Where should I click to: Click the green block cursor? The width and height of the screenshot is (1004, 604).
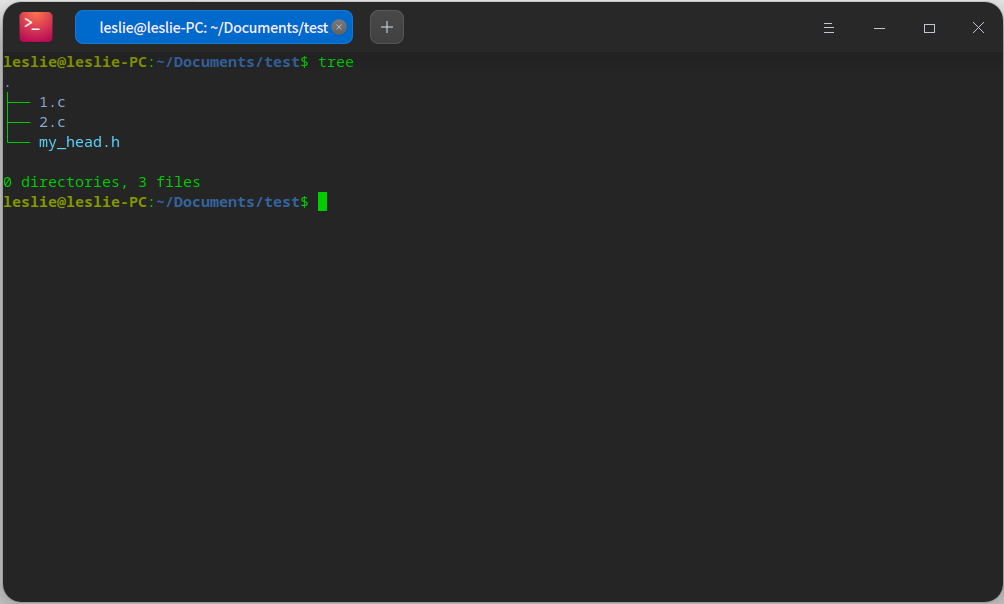323,202
